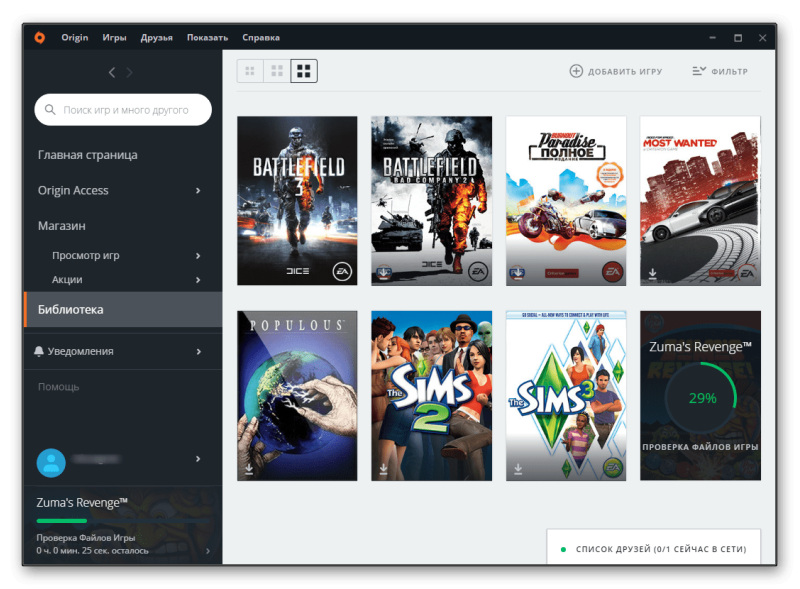The image size is (800, 589).
Task: Click download badge on Burnout Paradise cover
Action: click(x=517, y=273)
